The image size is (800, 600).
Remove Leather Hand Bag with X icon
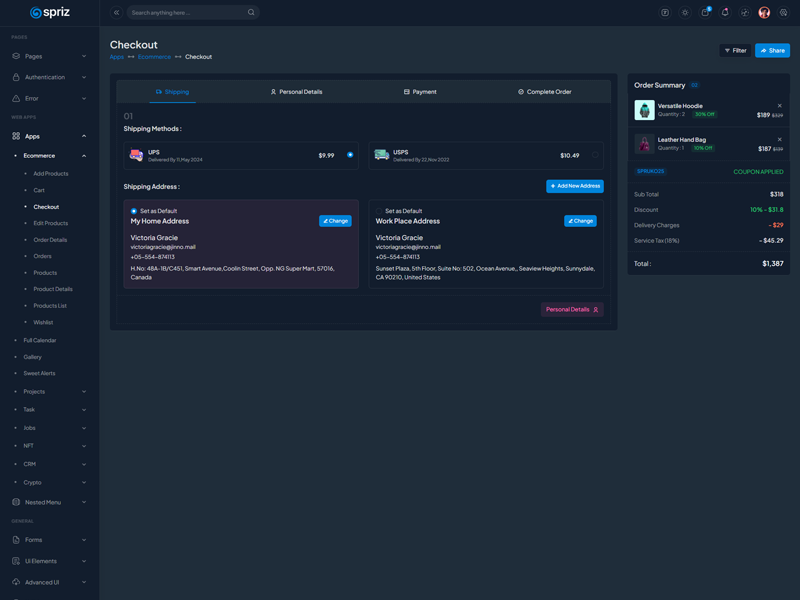pyautogui.click(x=780, y=140)
